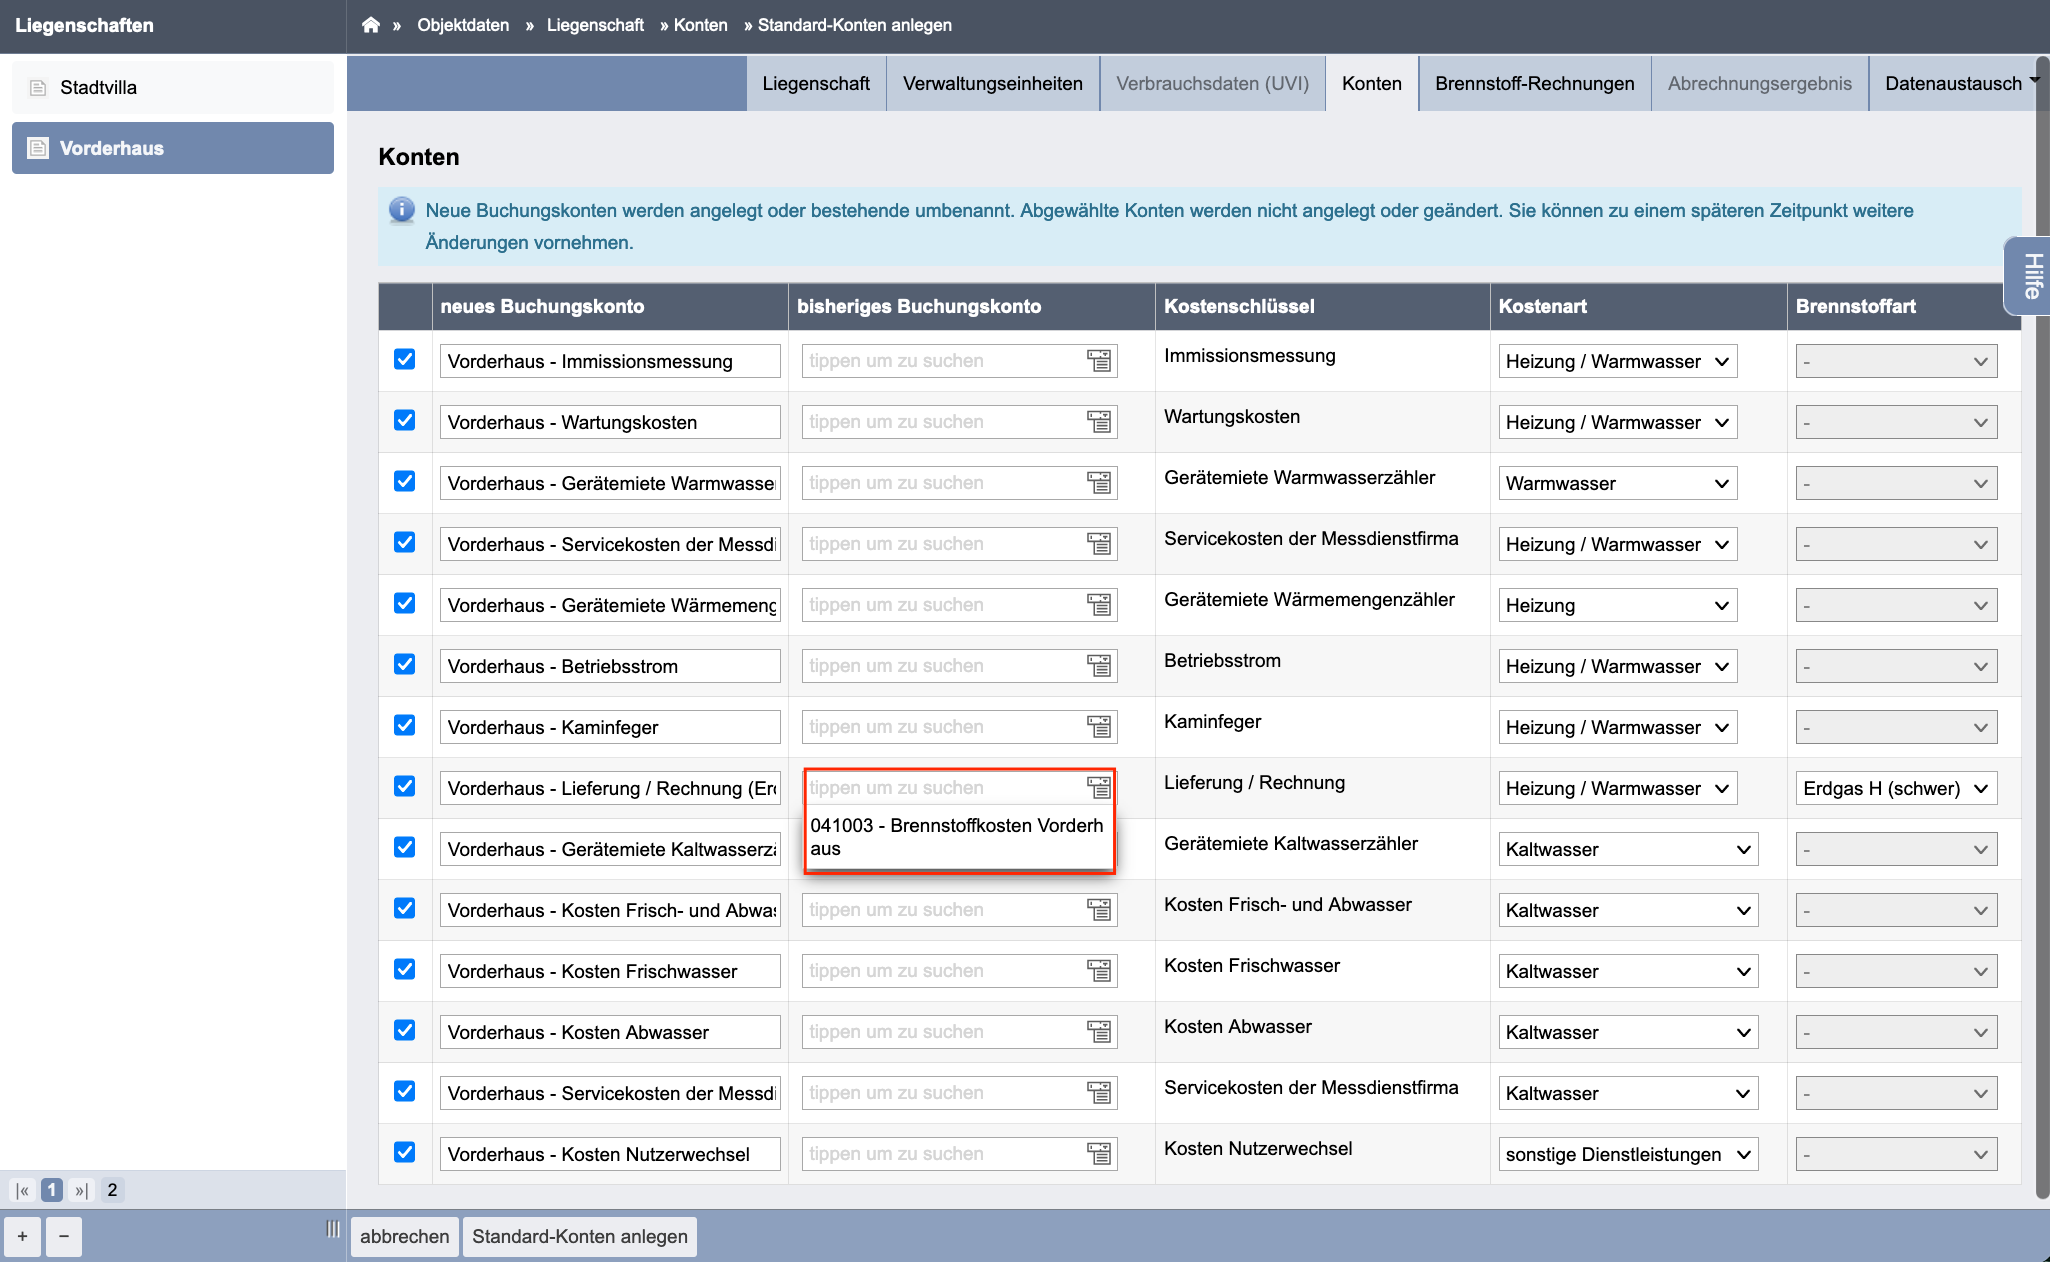Screen dimensions: 2050x1262
Task: Uncheck the Kosten Abwasser account checkbox
Action: (x=404, y=1030)
